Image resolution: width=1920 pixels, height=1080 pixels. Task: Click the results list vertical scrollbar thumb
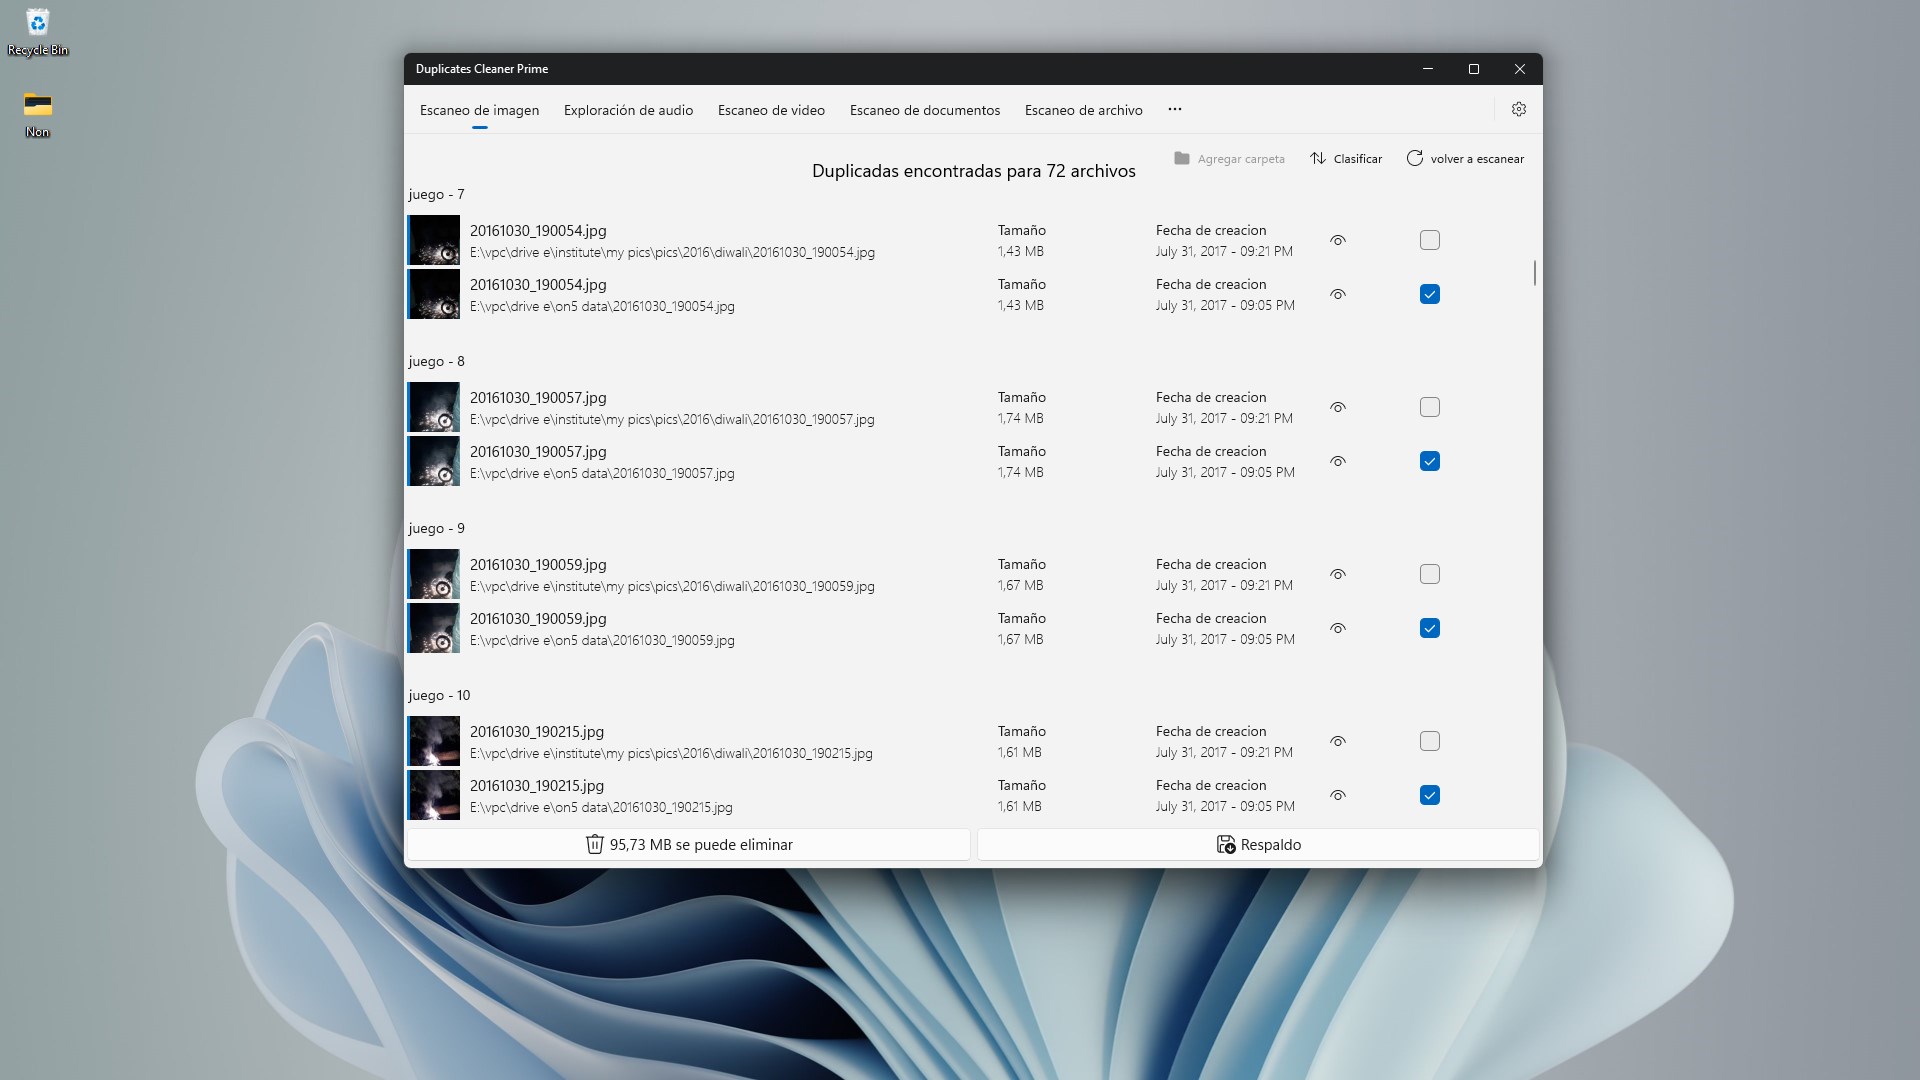(x=1534, y=273)
